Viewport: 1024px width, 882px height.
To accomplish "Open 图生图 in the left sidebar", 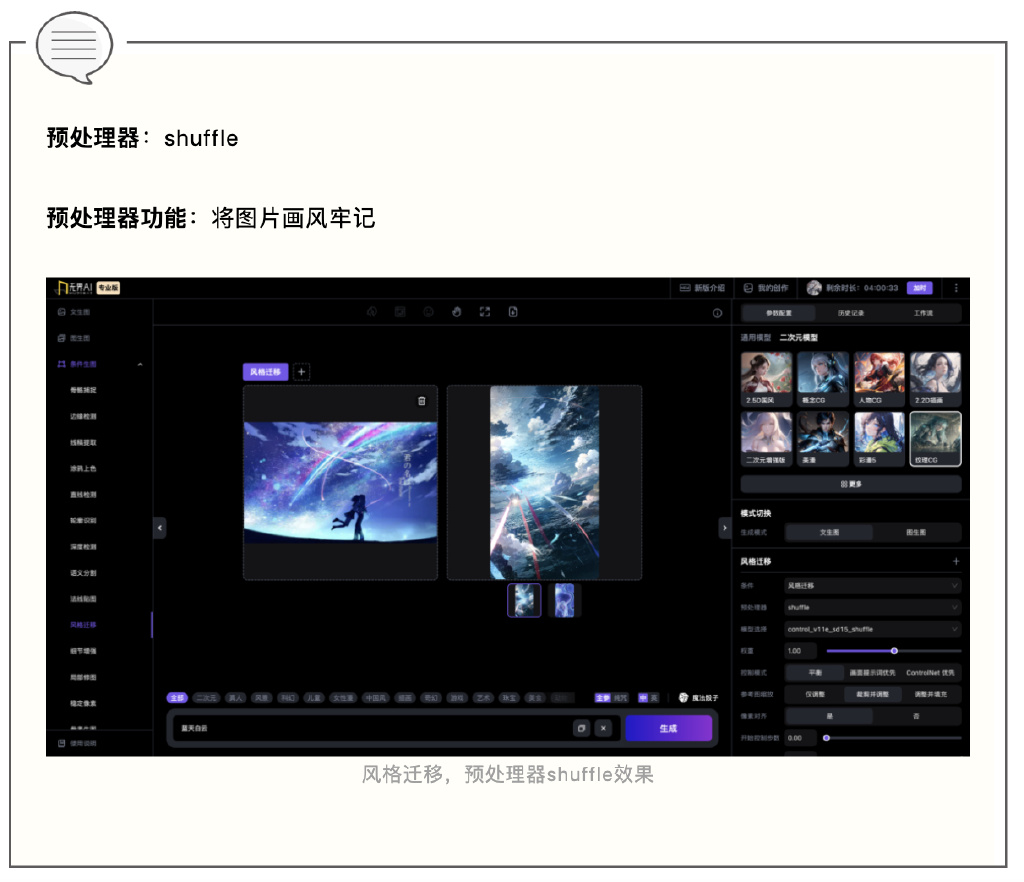I will 74,338.
